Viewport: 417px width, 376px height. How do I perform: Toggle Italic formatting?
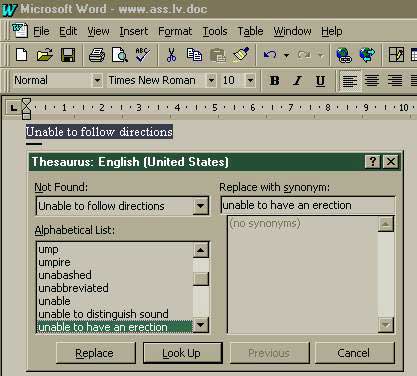click(x=297, y=80)
